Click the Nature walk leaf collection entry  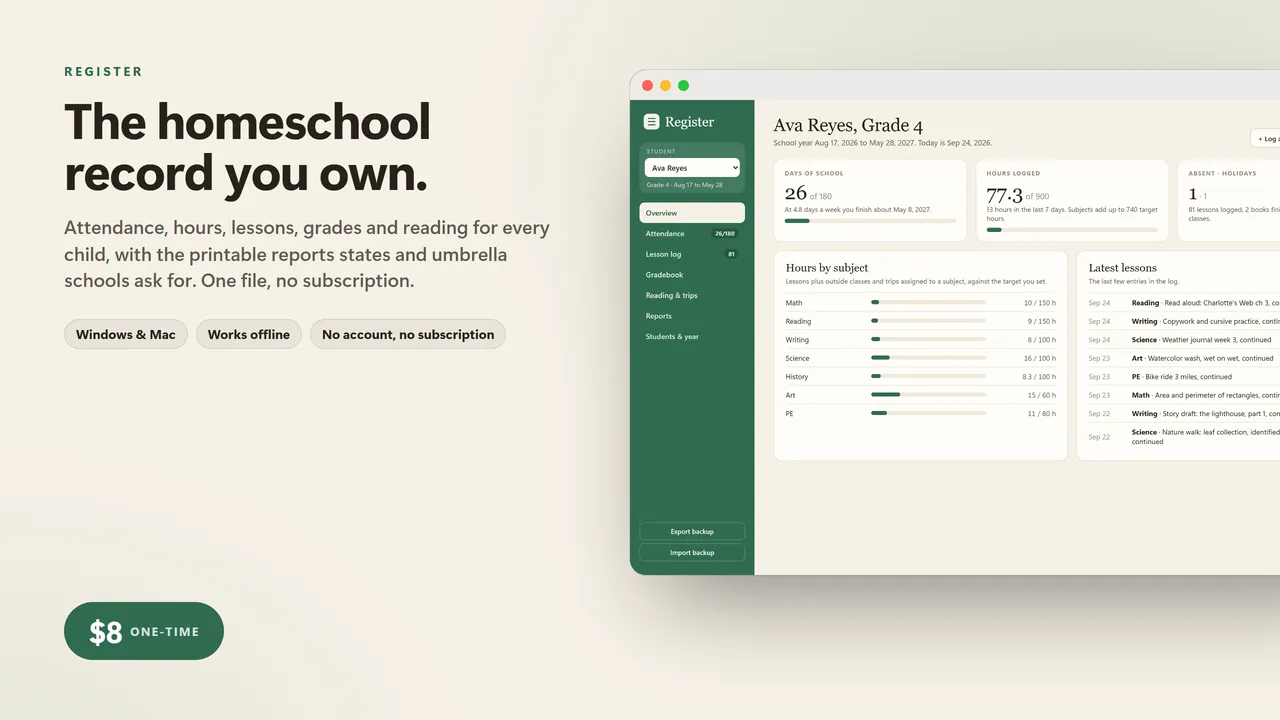[x=1184, y=437]
